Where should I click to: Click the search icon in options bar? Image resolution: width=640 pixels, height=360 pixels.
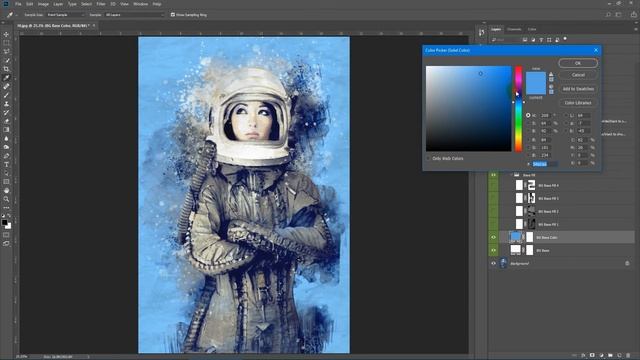point(608,15)
